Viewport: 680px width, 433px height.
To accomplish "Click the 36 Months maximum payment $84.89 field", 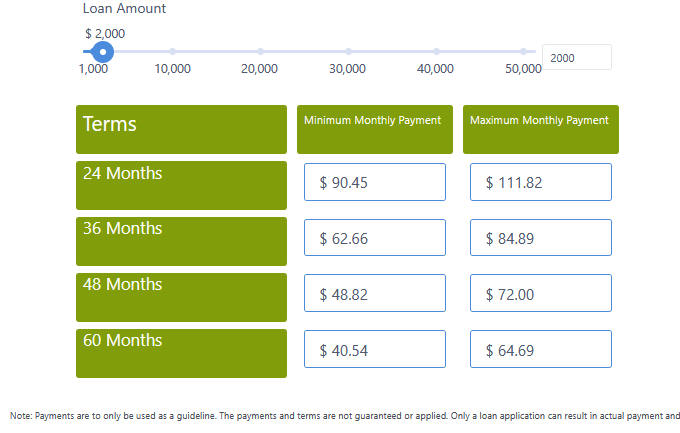I will pyautogui.click(x=540, y=238).
